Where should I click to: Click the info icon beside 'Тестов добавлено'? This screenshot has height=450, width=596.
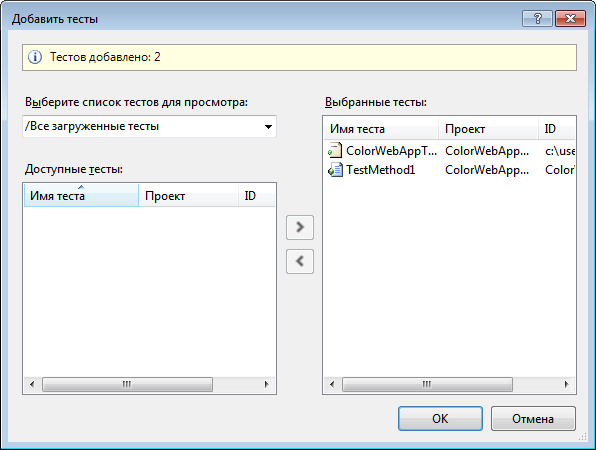pyautogui.click(x=35, y=57)
